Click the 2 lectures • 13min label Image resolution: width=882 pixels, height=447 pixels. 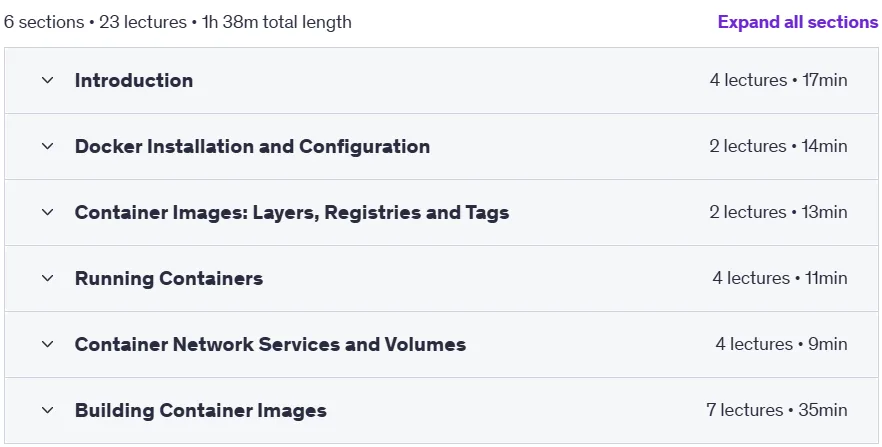point(778,212)
